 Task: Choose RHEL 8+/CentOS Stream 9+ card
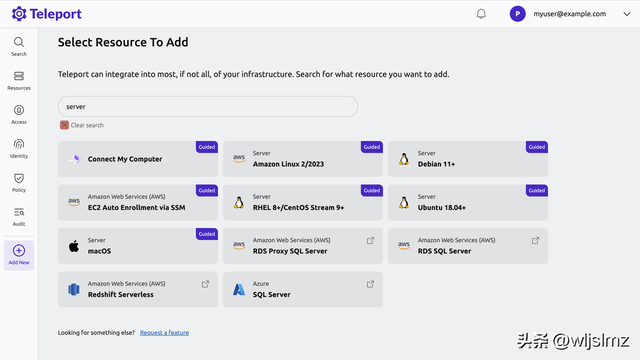(303, 202)
